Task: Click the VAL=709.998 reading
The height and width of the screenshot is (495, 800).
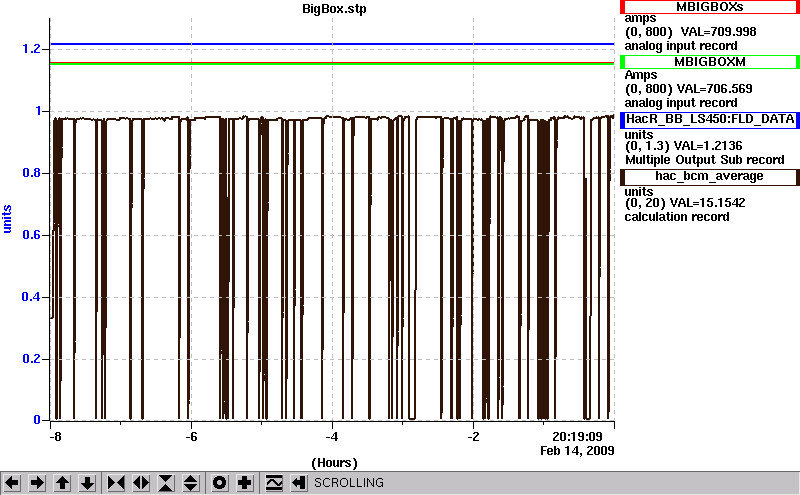Action: pos(718,32)
